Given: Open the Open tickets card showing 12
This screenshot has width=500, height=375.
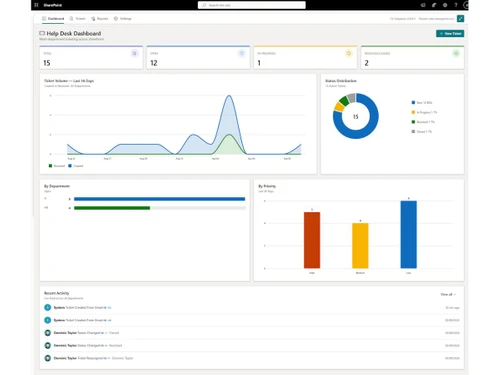Looking at the screenshot, I should (198, 58).
